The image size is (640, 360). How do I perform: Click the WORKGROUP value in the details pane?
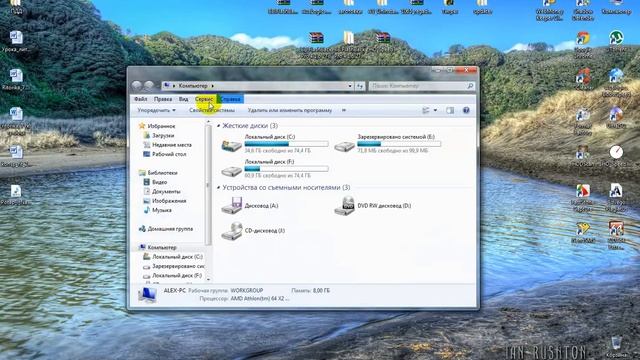247,291
